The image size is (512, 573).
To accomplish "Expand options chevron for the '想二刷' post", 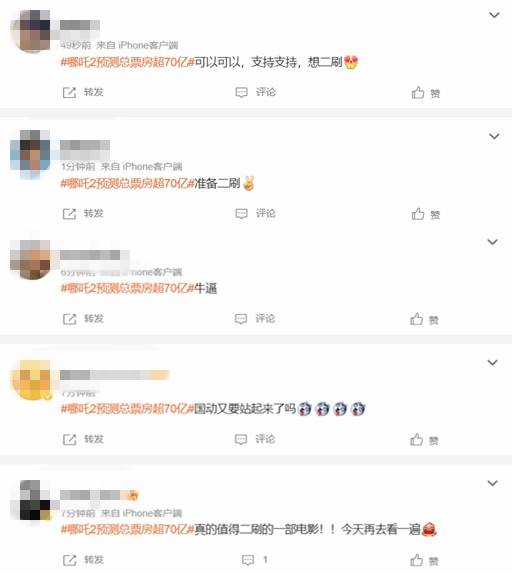I will [x=494, y=15].
